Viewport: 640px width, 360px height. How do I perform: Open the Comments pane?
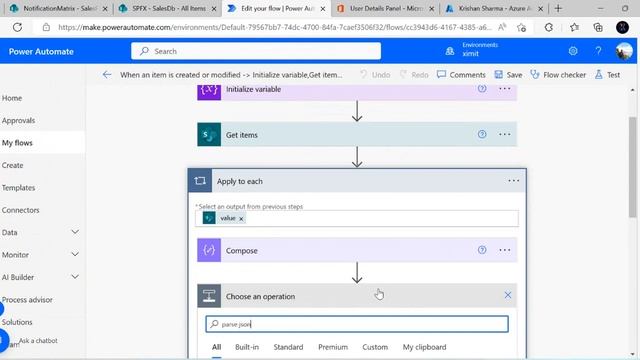(461, 75)
